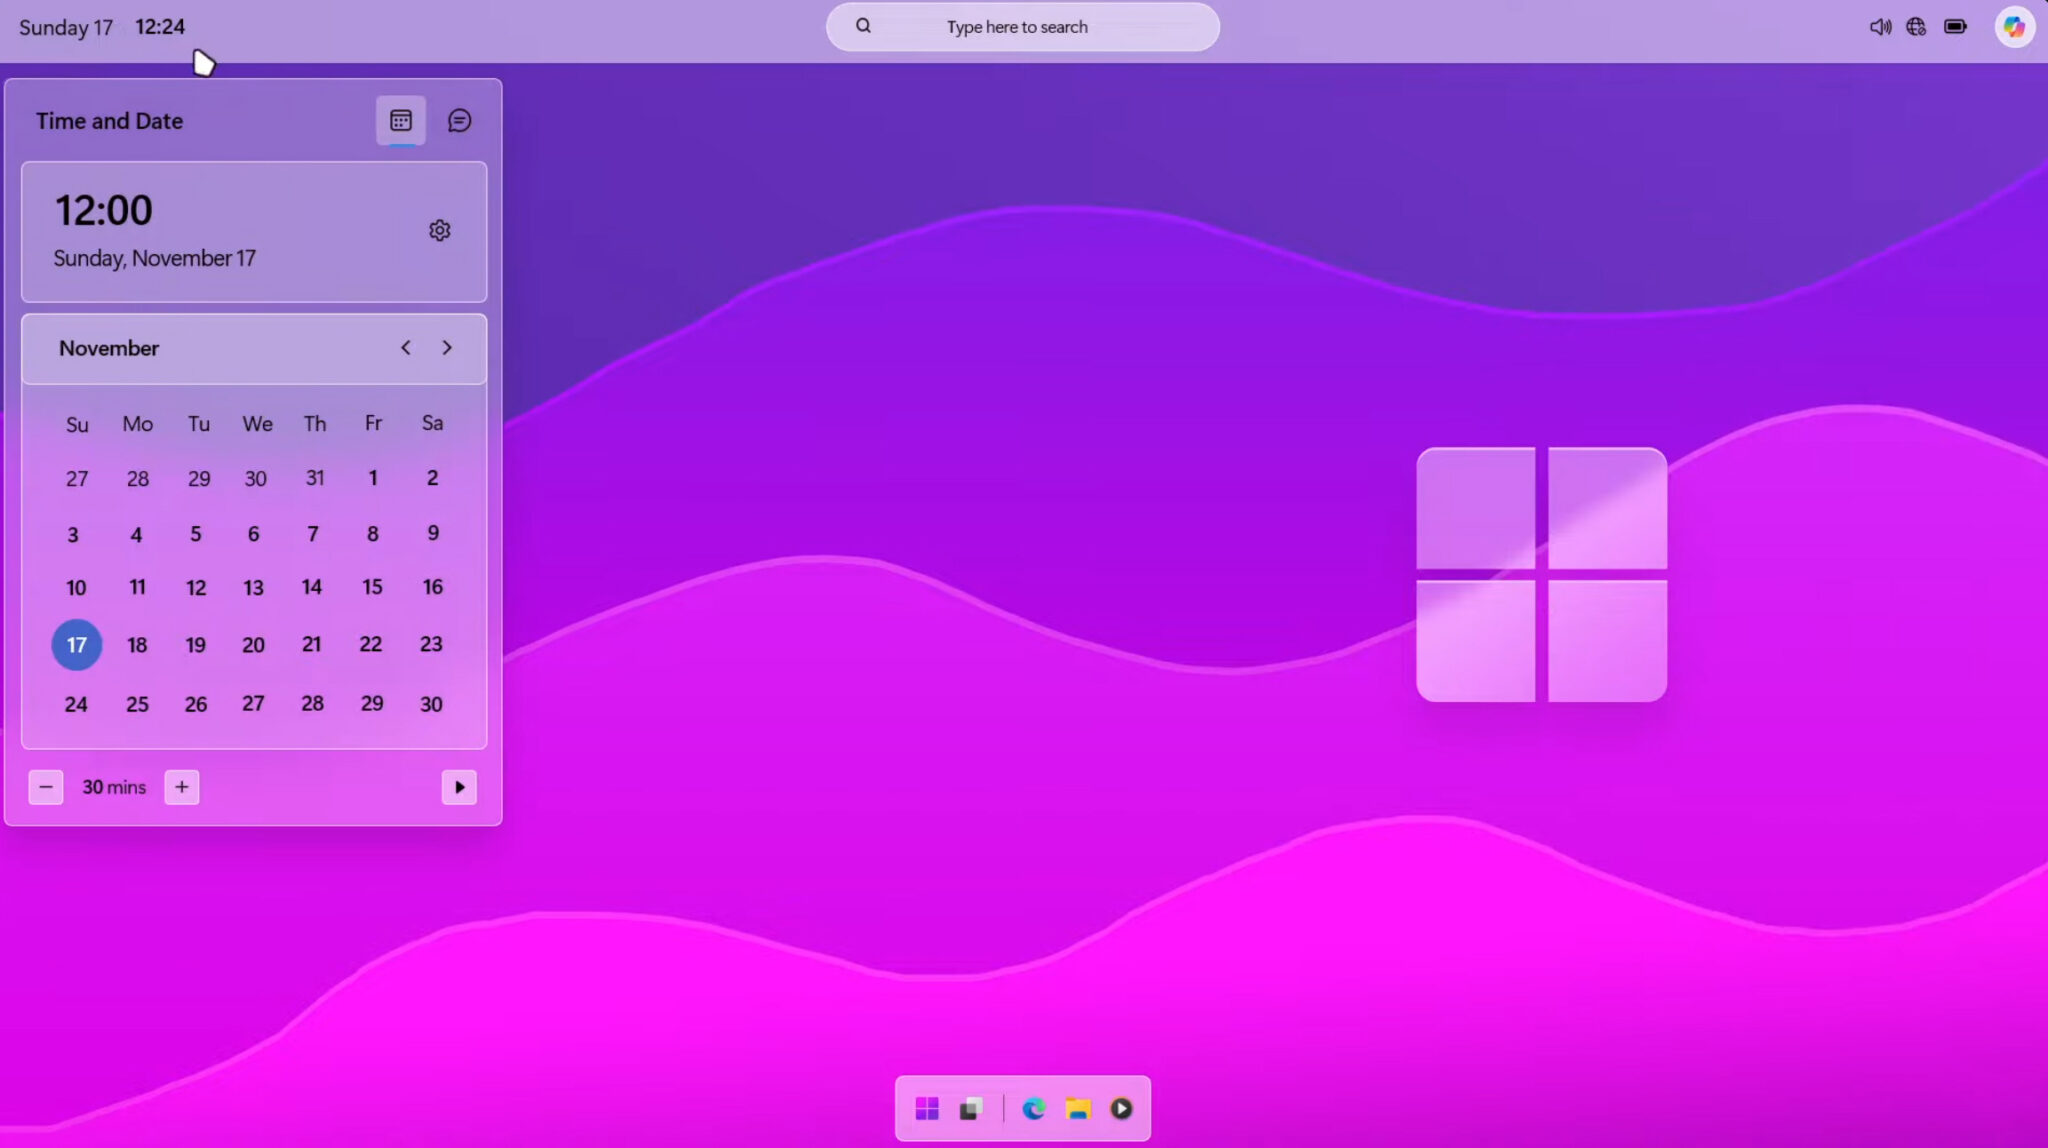This screenshot has width=2048, height=1148.
Task: Click the date and time in top bar
Action: point(102,27)
